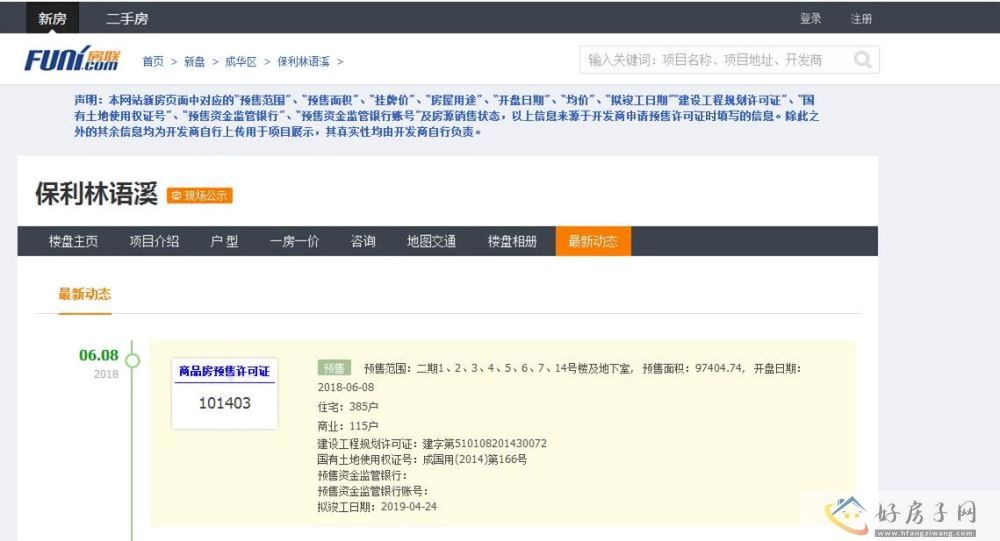Open the 楼盘相册 navigation item
The width and height of the screenshot is (1000, 541).
pyautogui.click(x=512, y=241)
